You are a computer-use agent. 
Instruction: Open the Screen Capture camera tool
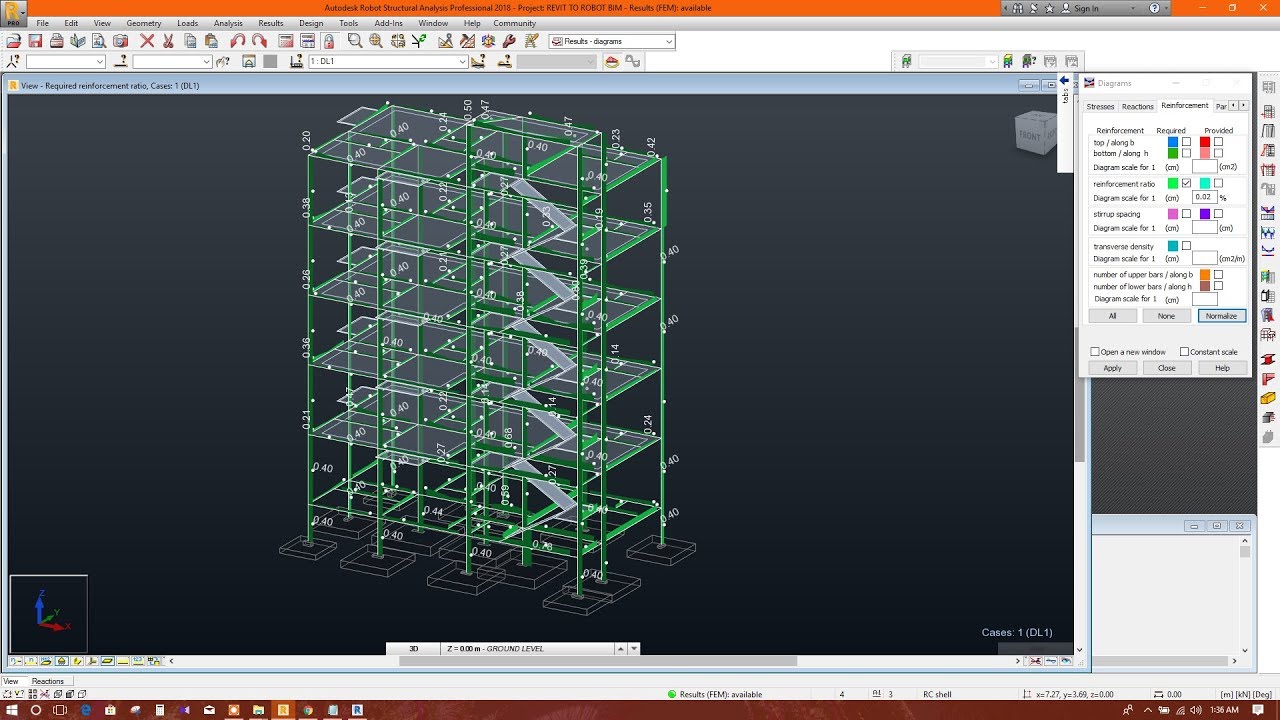[120, 41]
